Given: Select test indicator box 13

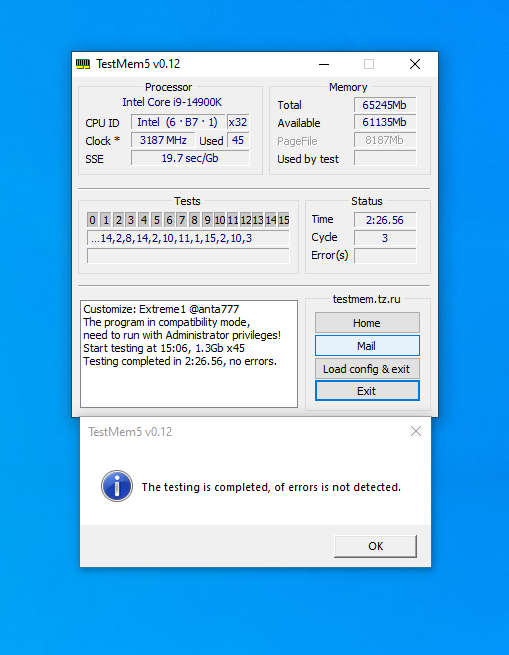Looking at the screenshot, I should (258, 220).
